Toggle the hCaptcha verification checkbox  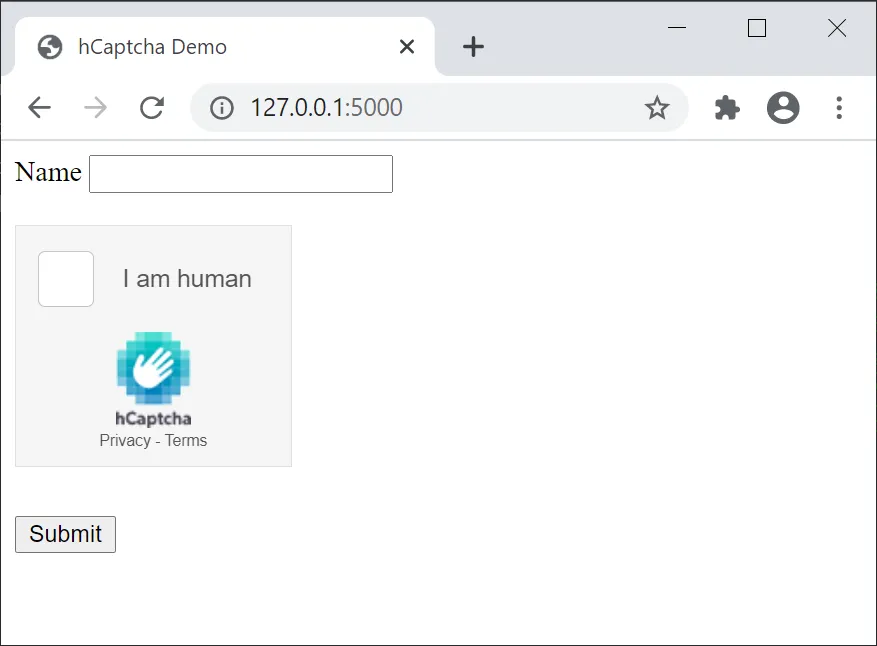pyautogui.click(x=65, y=279)
